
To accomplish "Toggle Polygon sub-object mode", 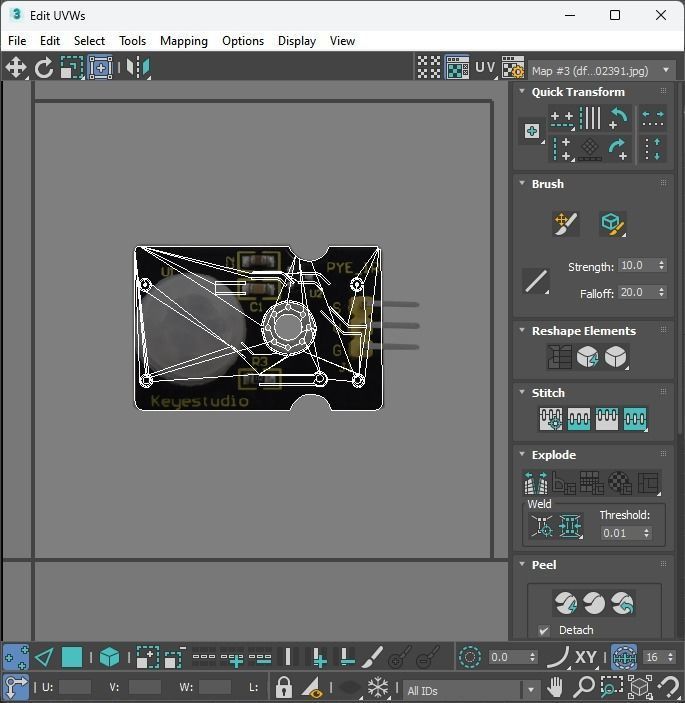I will (72, 657).
